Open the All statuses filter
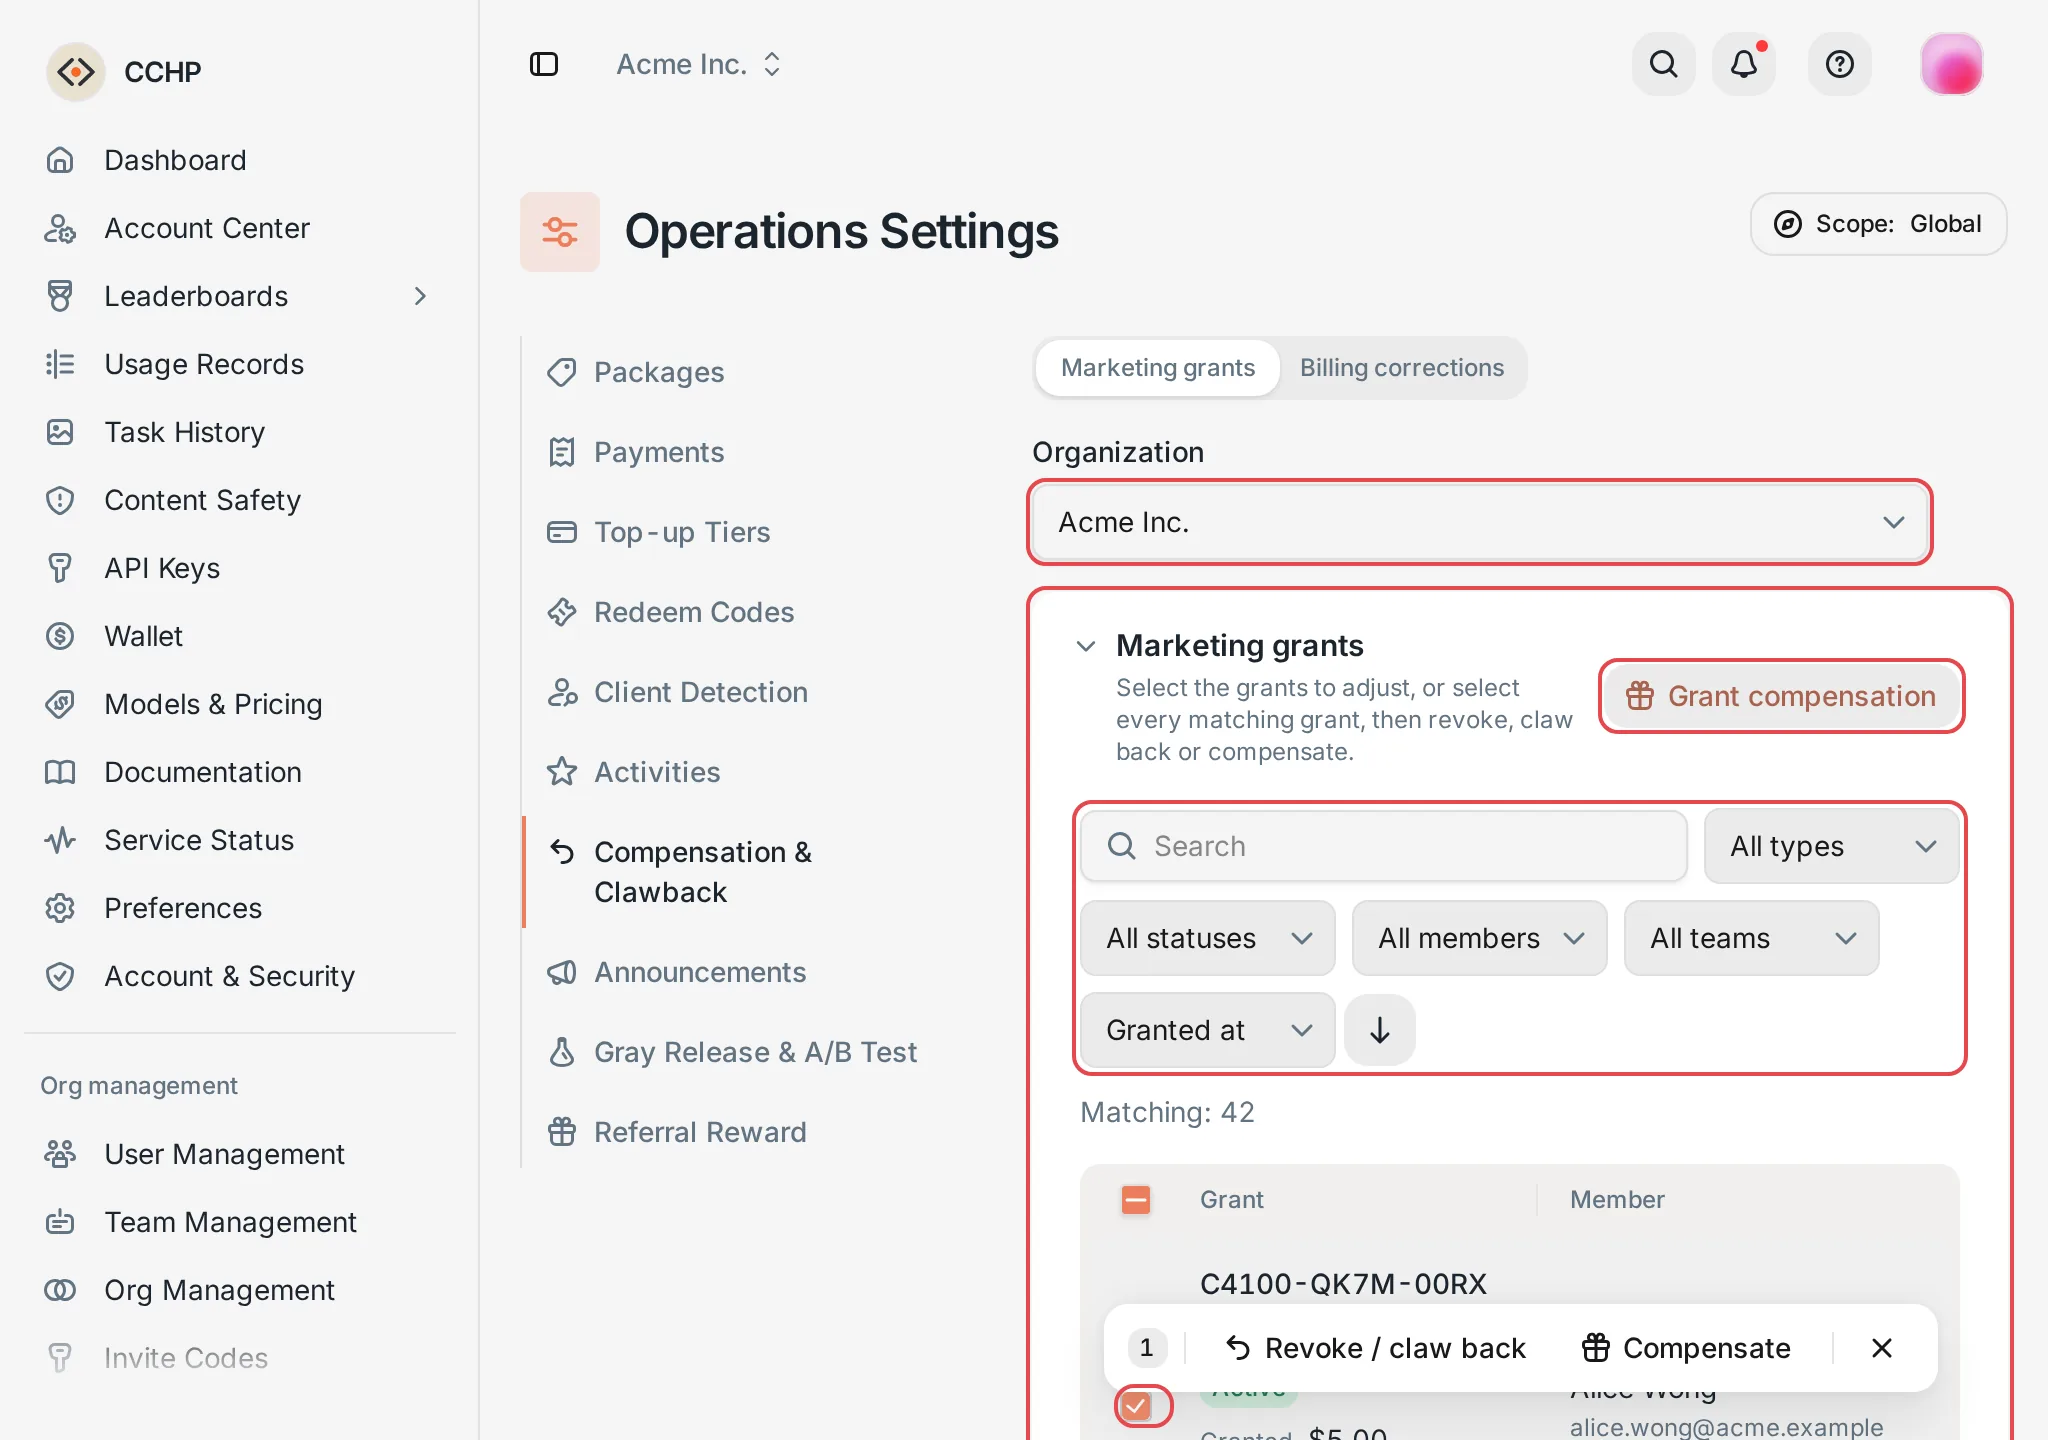 click(x=1208, y=938)
